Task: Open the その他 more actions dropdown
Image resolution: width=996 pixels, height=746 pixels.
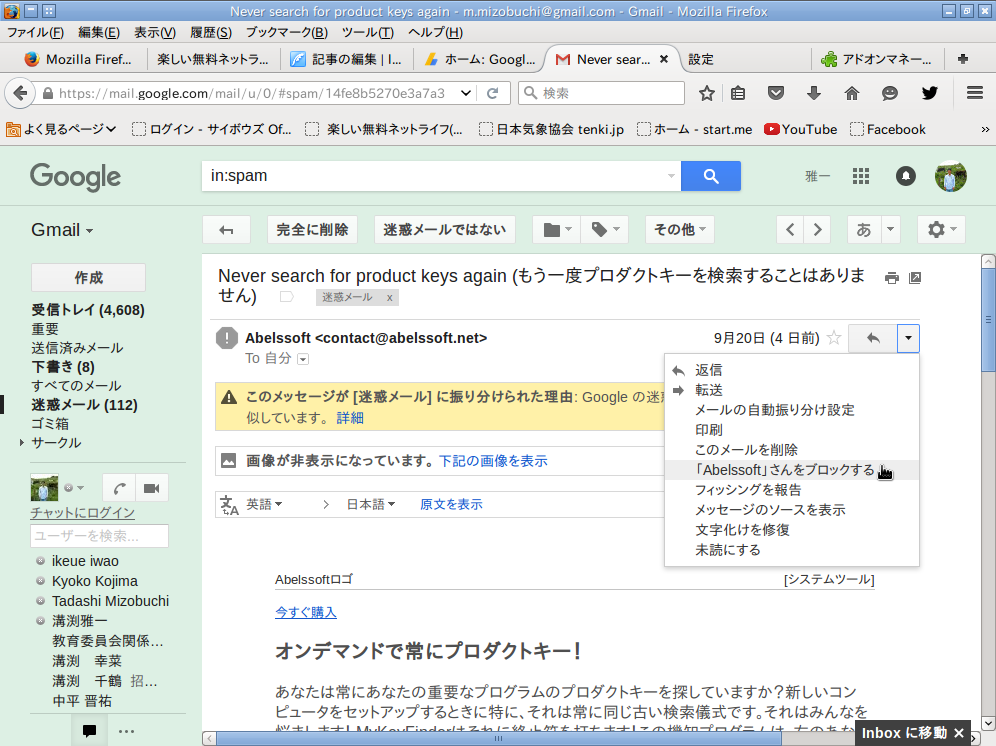Action: pyautogui.click(x=680, y=230)
